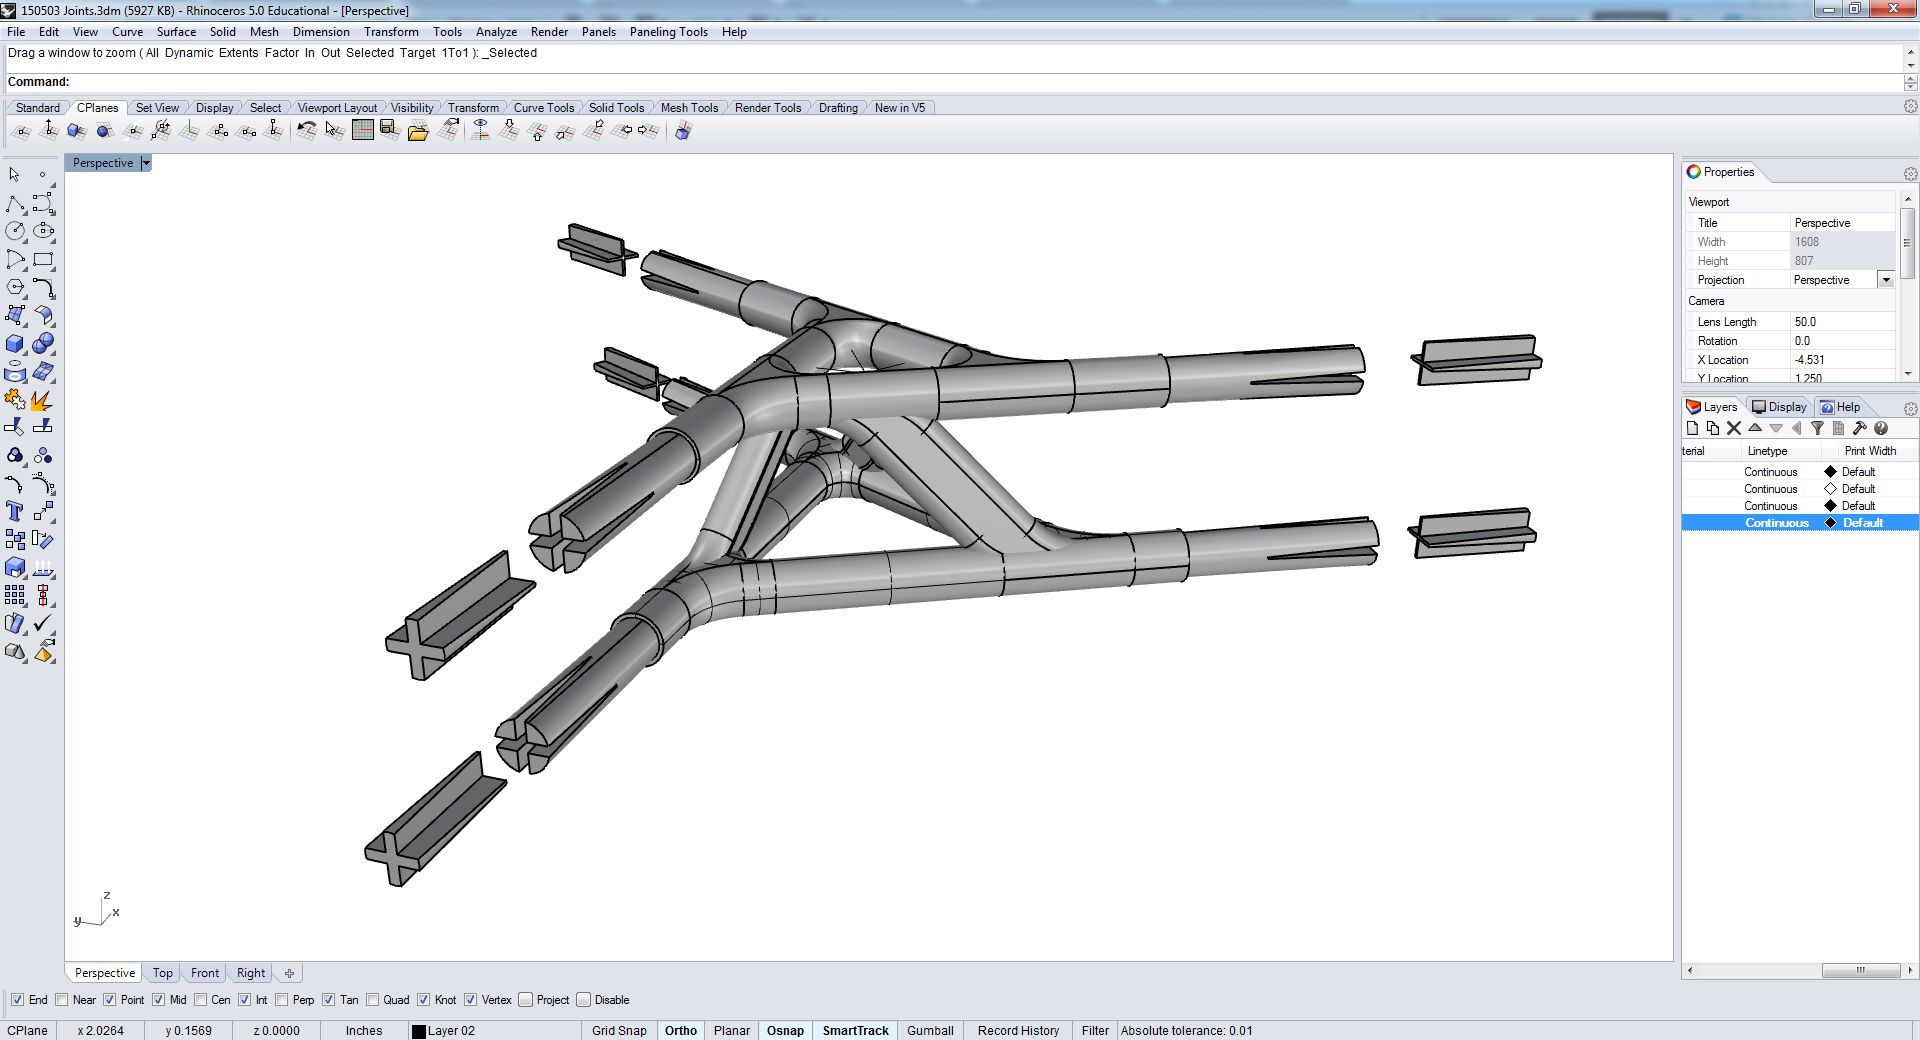This screenshot has width=1920, height=1040.
Task: Click the Undo CPlane change icon
Action: click(x=307, y=131)
